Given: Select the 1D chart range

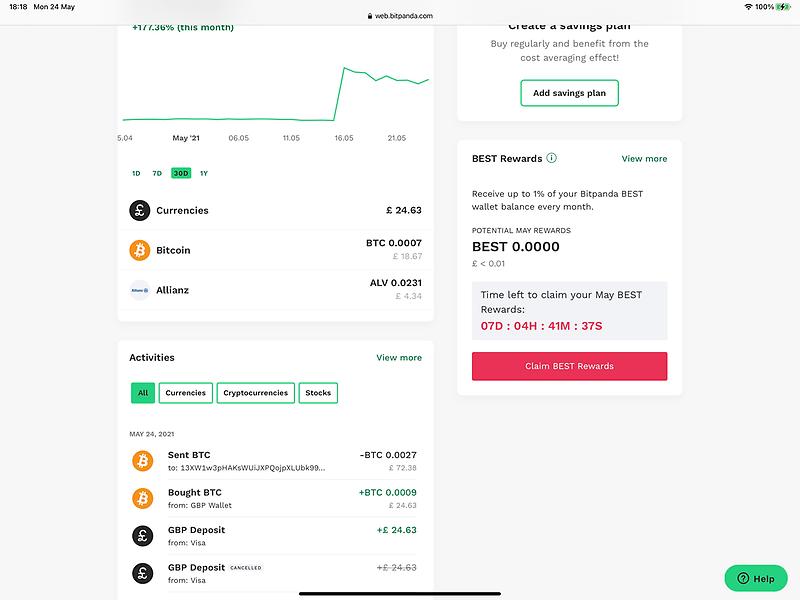Looking at the screenshot, I should 136,173.
